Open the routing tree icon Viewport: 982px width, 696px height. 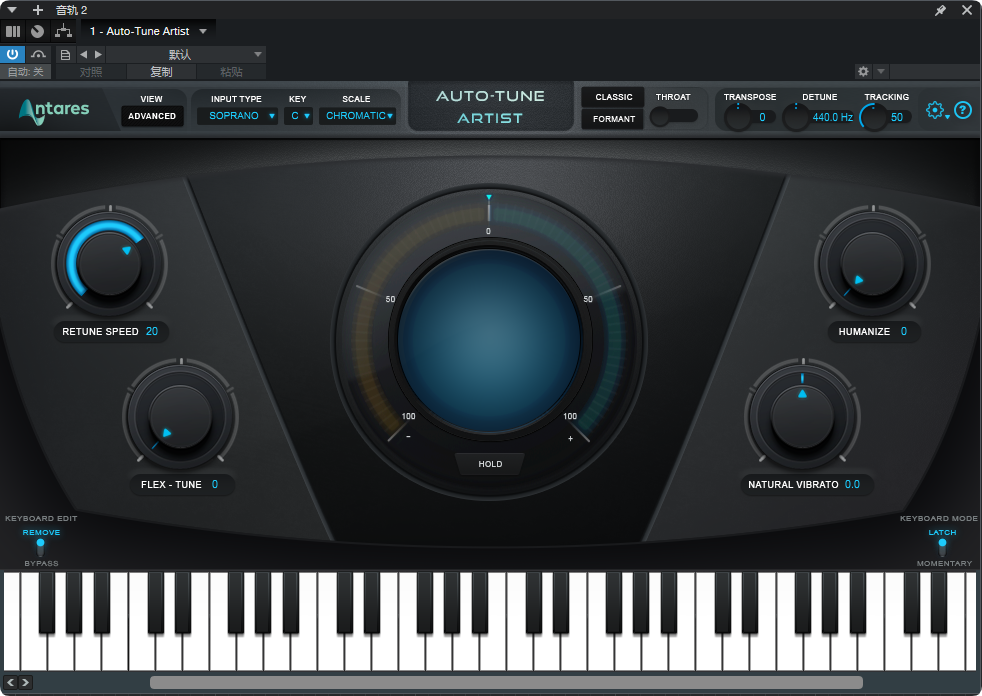pos(63,31)
